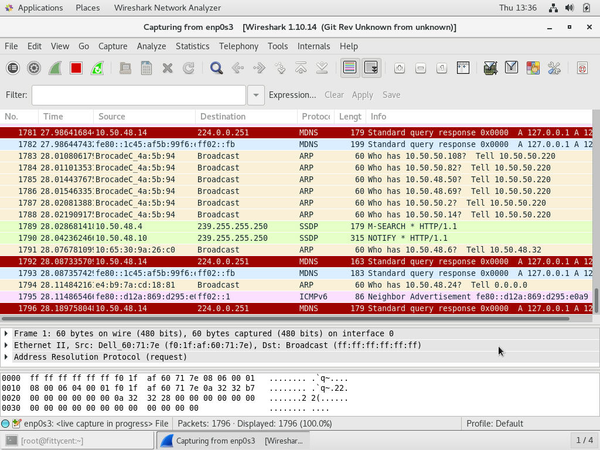Edit capture filters toolbar icon
The width and height of the screenshot is (600, 450).
(490, 68)
